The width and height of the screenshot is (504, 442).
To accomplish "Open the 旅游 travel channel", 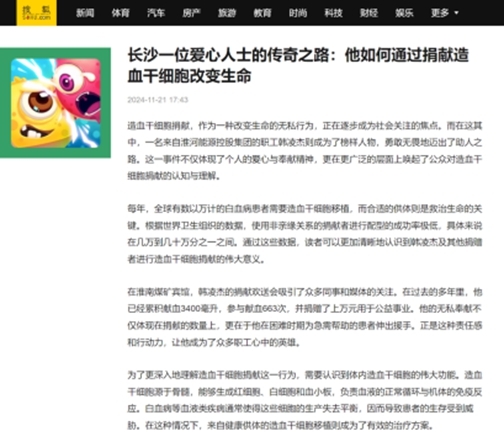I will coord(227,13).
